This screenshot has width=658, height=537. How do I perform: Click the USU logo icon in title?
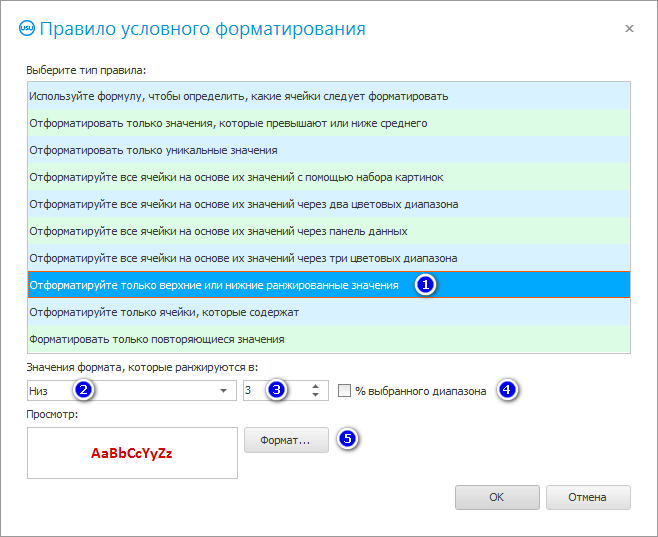click(x=27, y=28)
